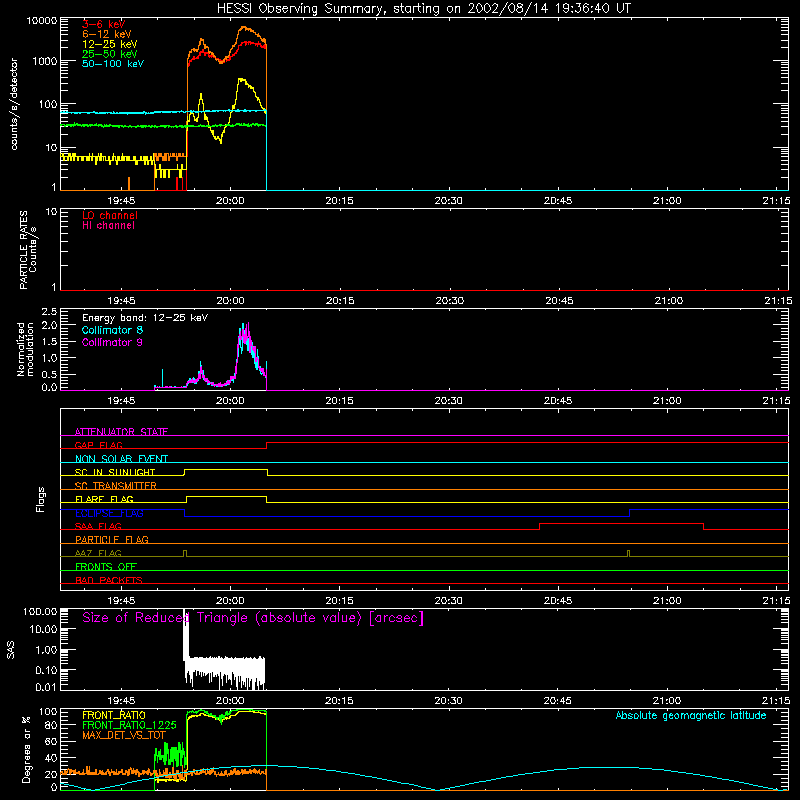The width and height of the screenshot is (800, 800).
Task: Select the 'Collimator 8' legend entry
Action: click(112, 330)
